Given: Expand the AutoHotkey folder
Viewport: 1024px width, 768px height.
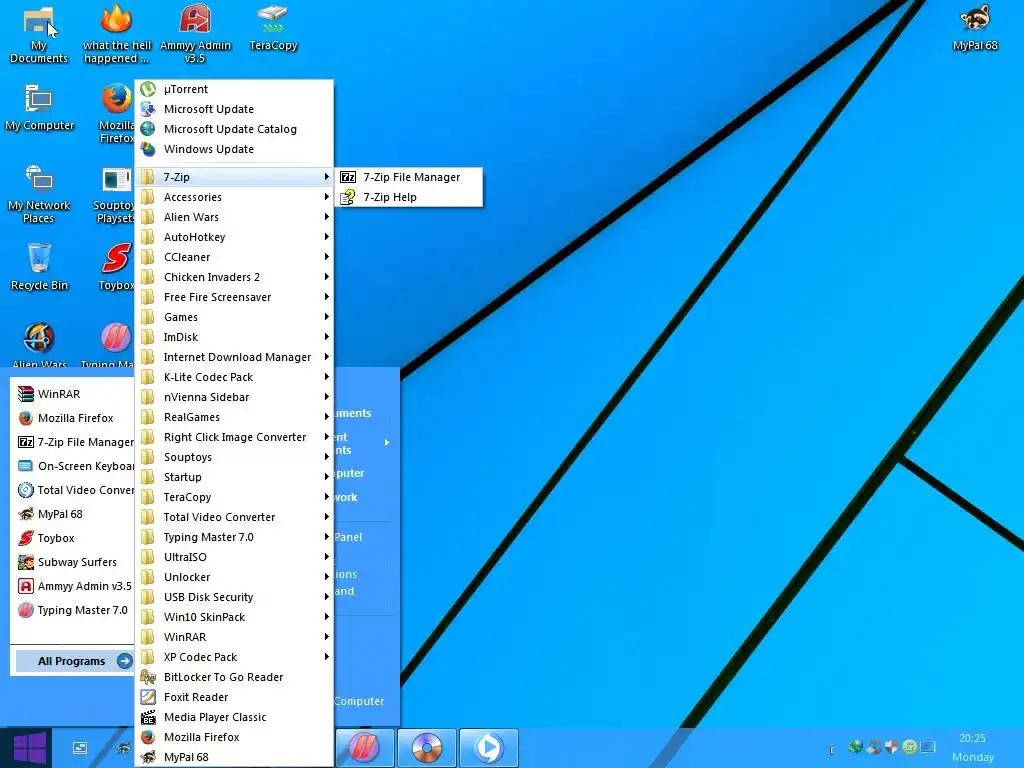Looking at the screenshot, I should [x=234, y=237].
